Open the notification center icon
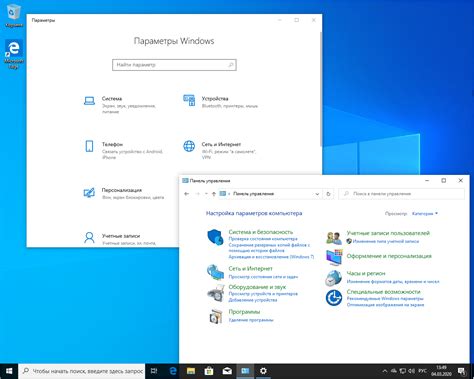This screenshot has width=474, height=379. coord(462,371)
